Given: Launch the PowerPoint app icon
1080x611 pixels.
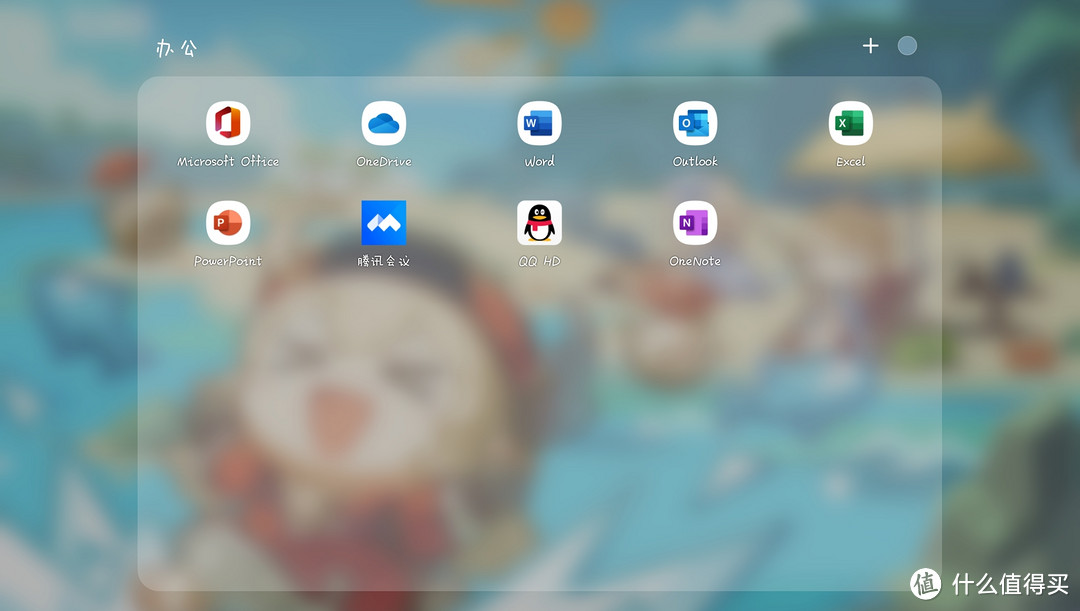Looking at the screenshot, I should pos(228,223).
